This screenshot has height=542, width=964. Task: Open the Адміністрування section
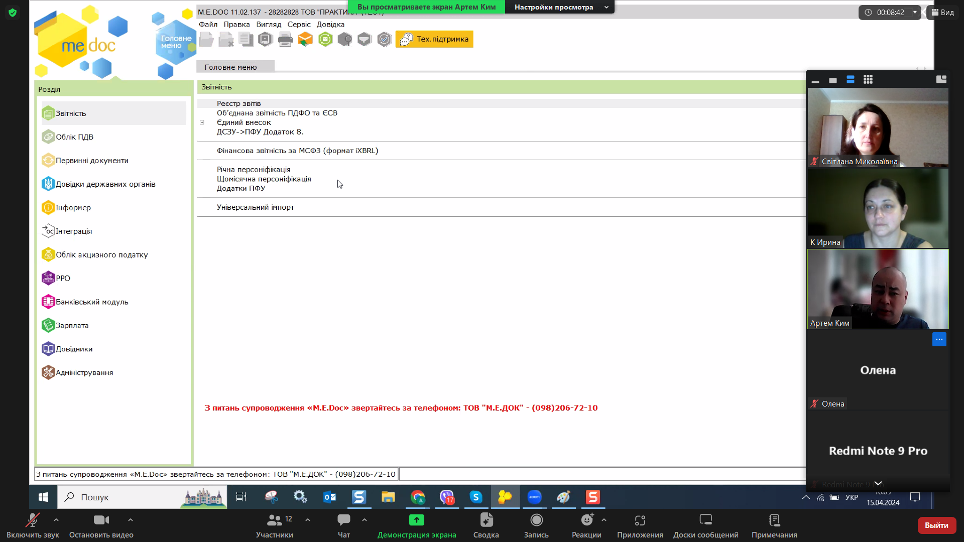point(77,372)
